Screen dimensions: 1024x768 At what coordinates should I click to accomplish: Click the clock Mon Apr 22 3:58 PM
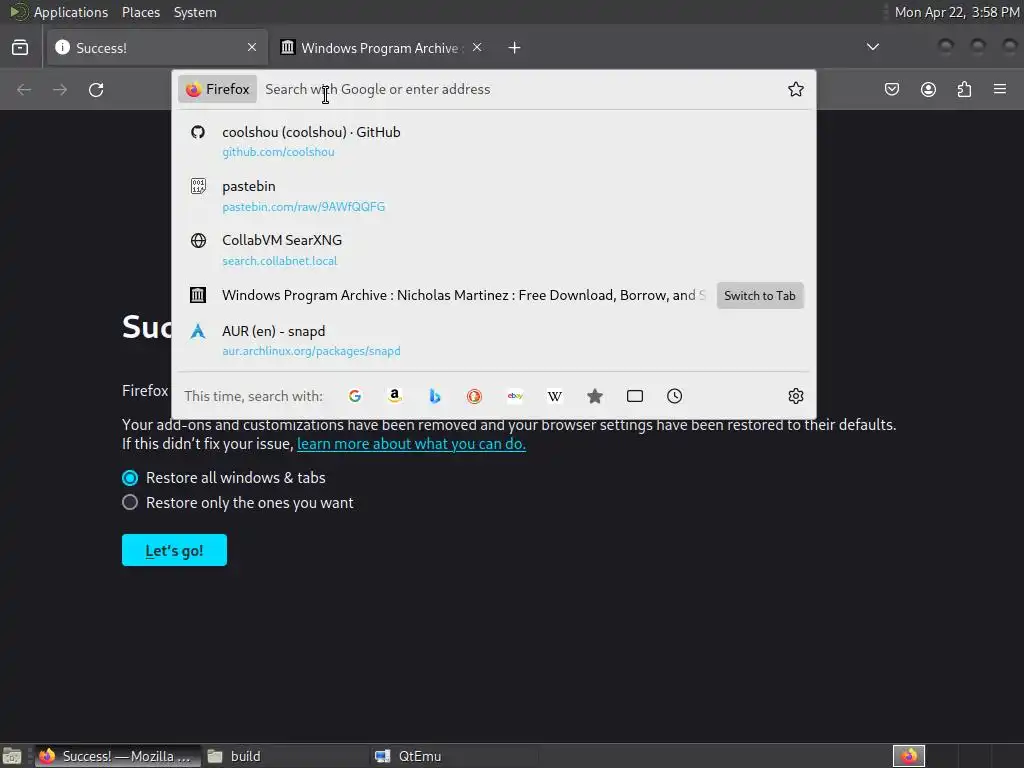point(957,12)
